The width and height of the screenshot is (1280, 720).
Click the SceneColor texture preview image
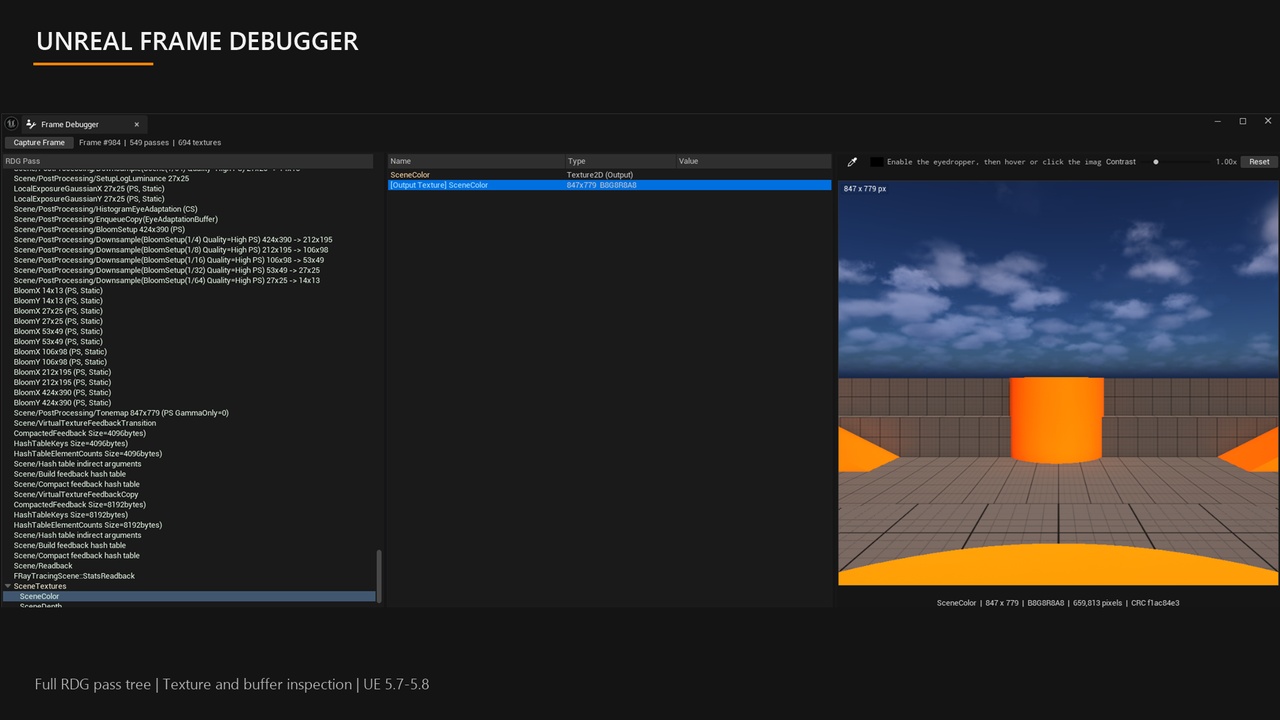[1058, 382]
